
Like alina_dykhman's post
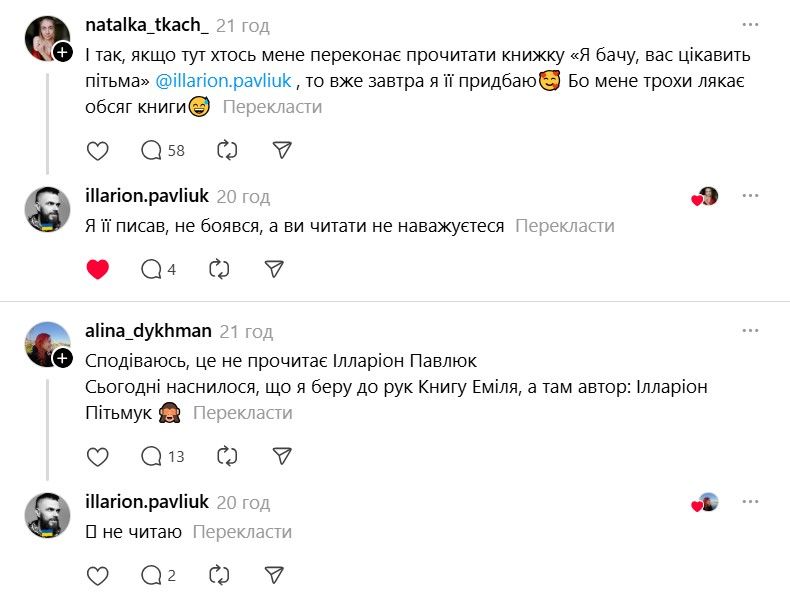[97, 456]
